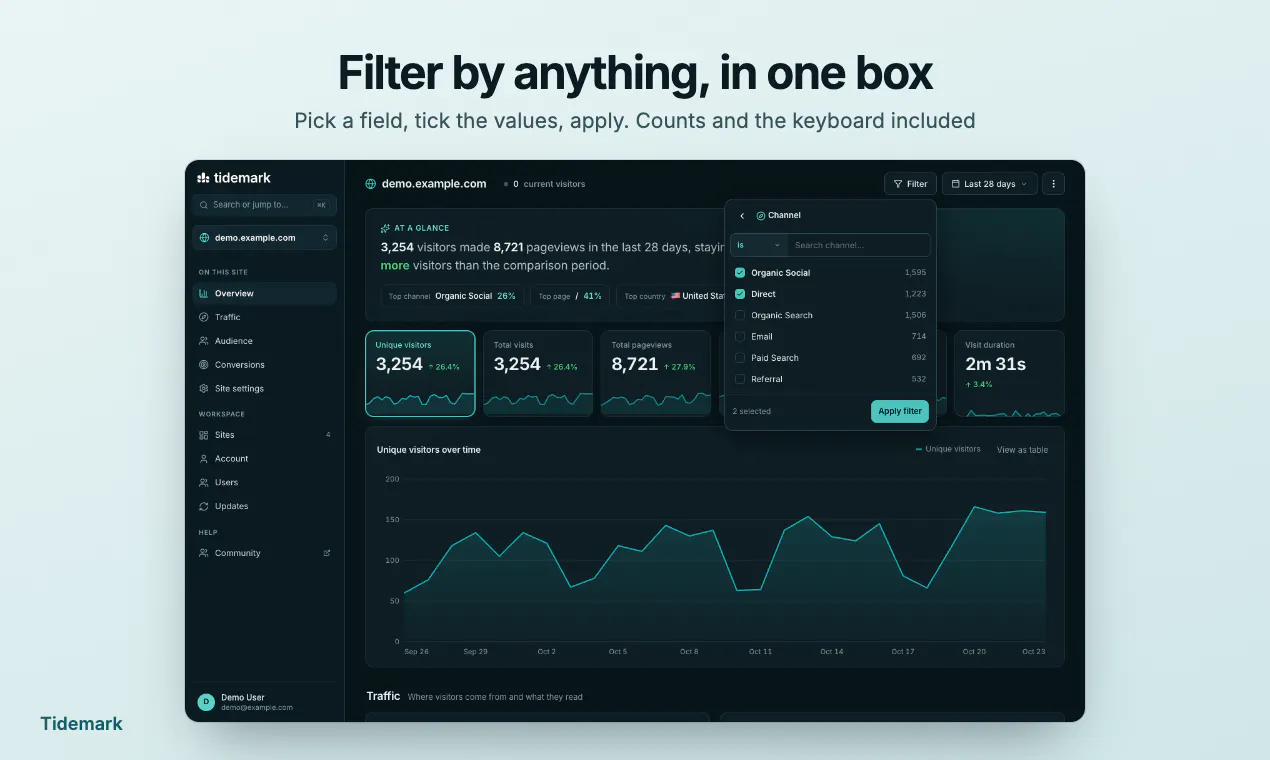
Task: Open the Overview page in the sidebar
Action: [x=265, y=293]
